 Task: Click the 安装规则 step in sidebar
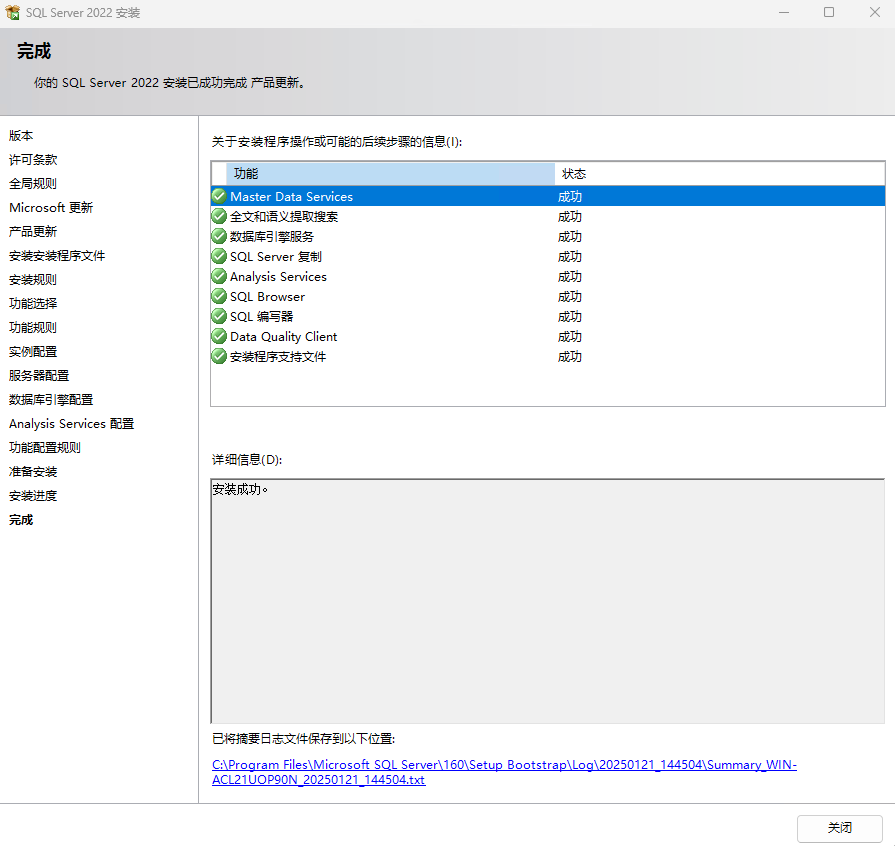(33, 279)
